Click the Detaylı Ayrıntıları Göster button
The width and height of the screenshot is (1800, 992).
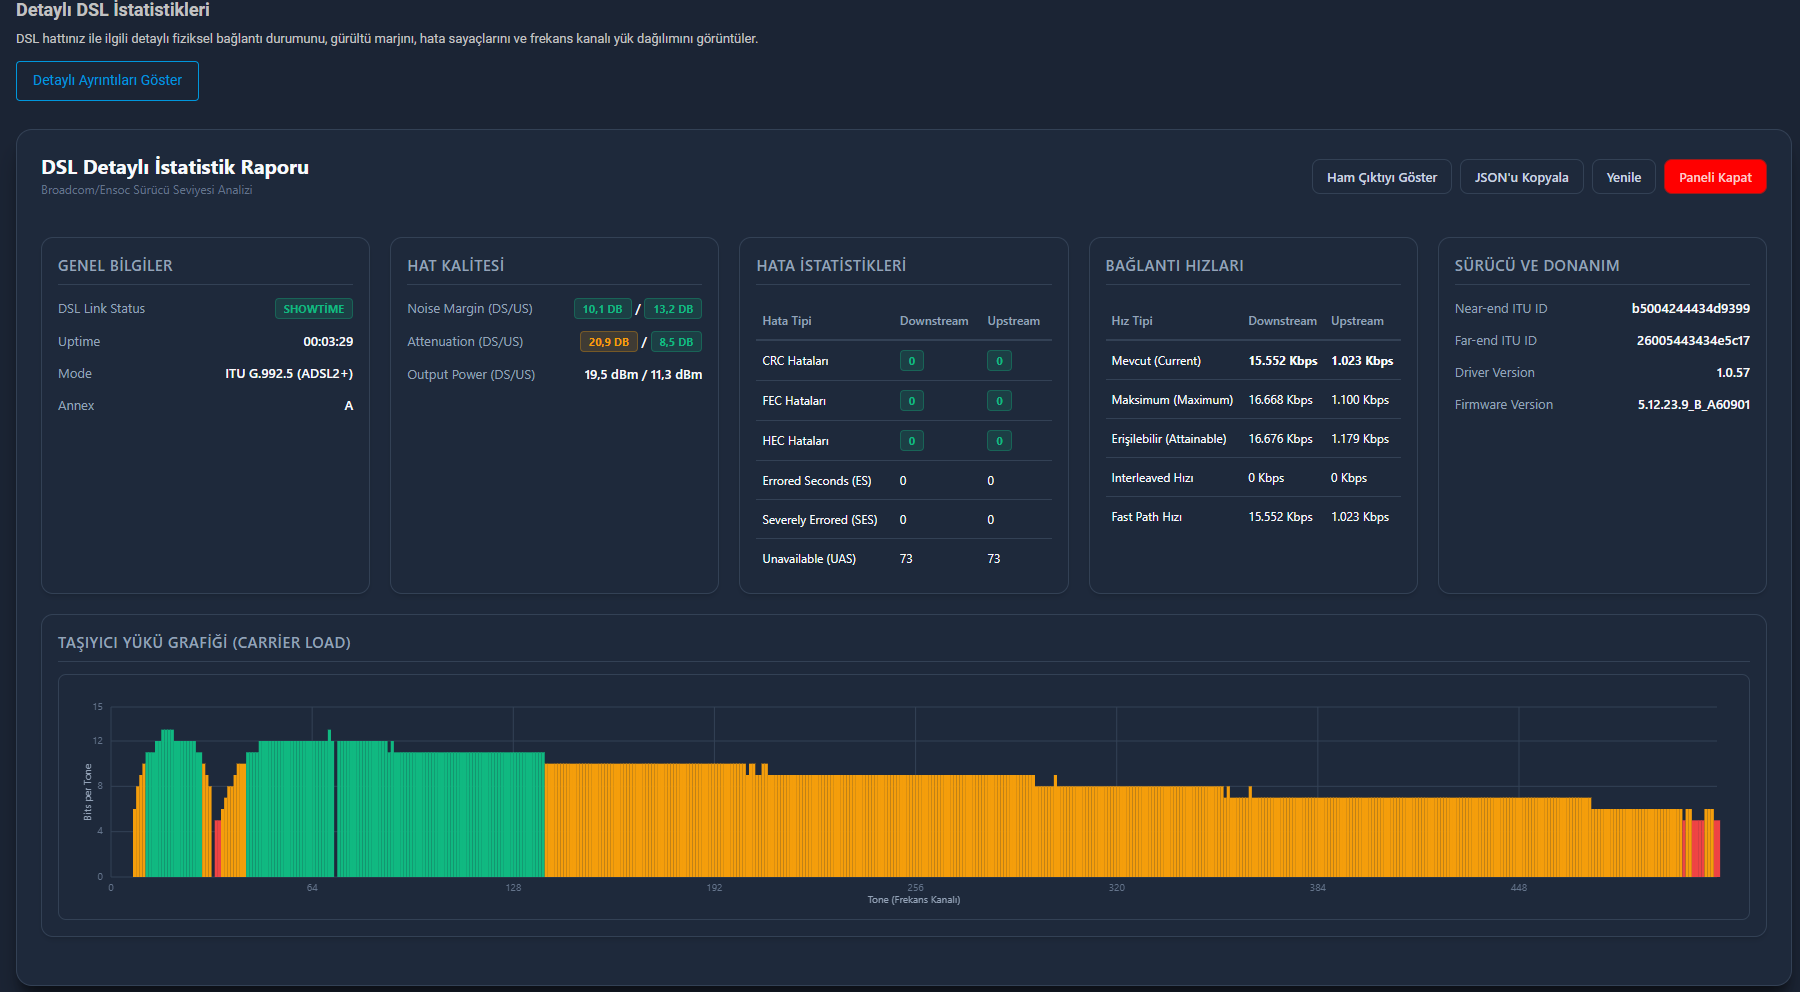pyautogui.click(x=107, y=81)
